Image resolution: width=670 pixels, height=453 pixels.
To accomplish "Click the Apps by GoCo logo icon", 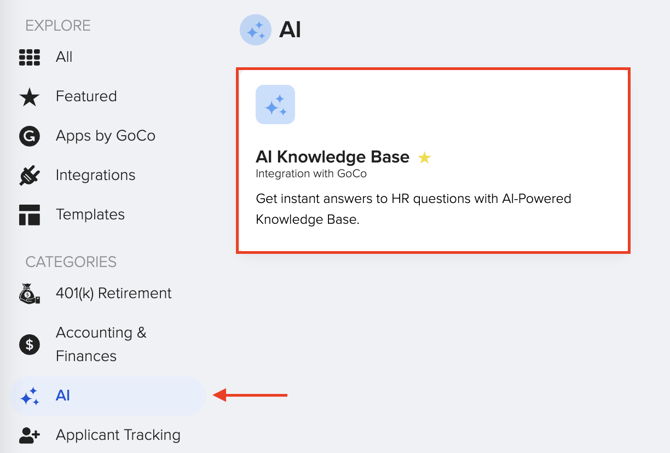I will point(30,136).
